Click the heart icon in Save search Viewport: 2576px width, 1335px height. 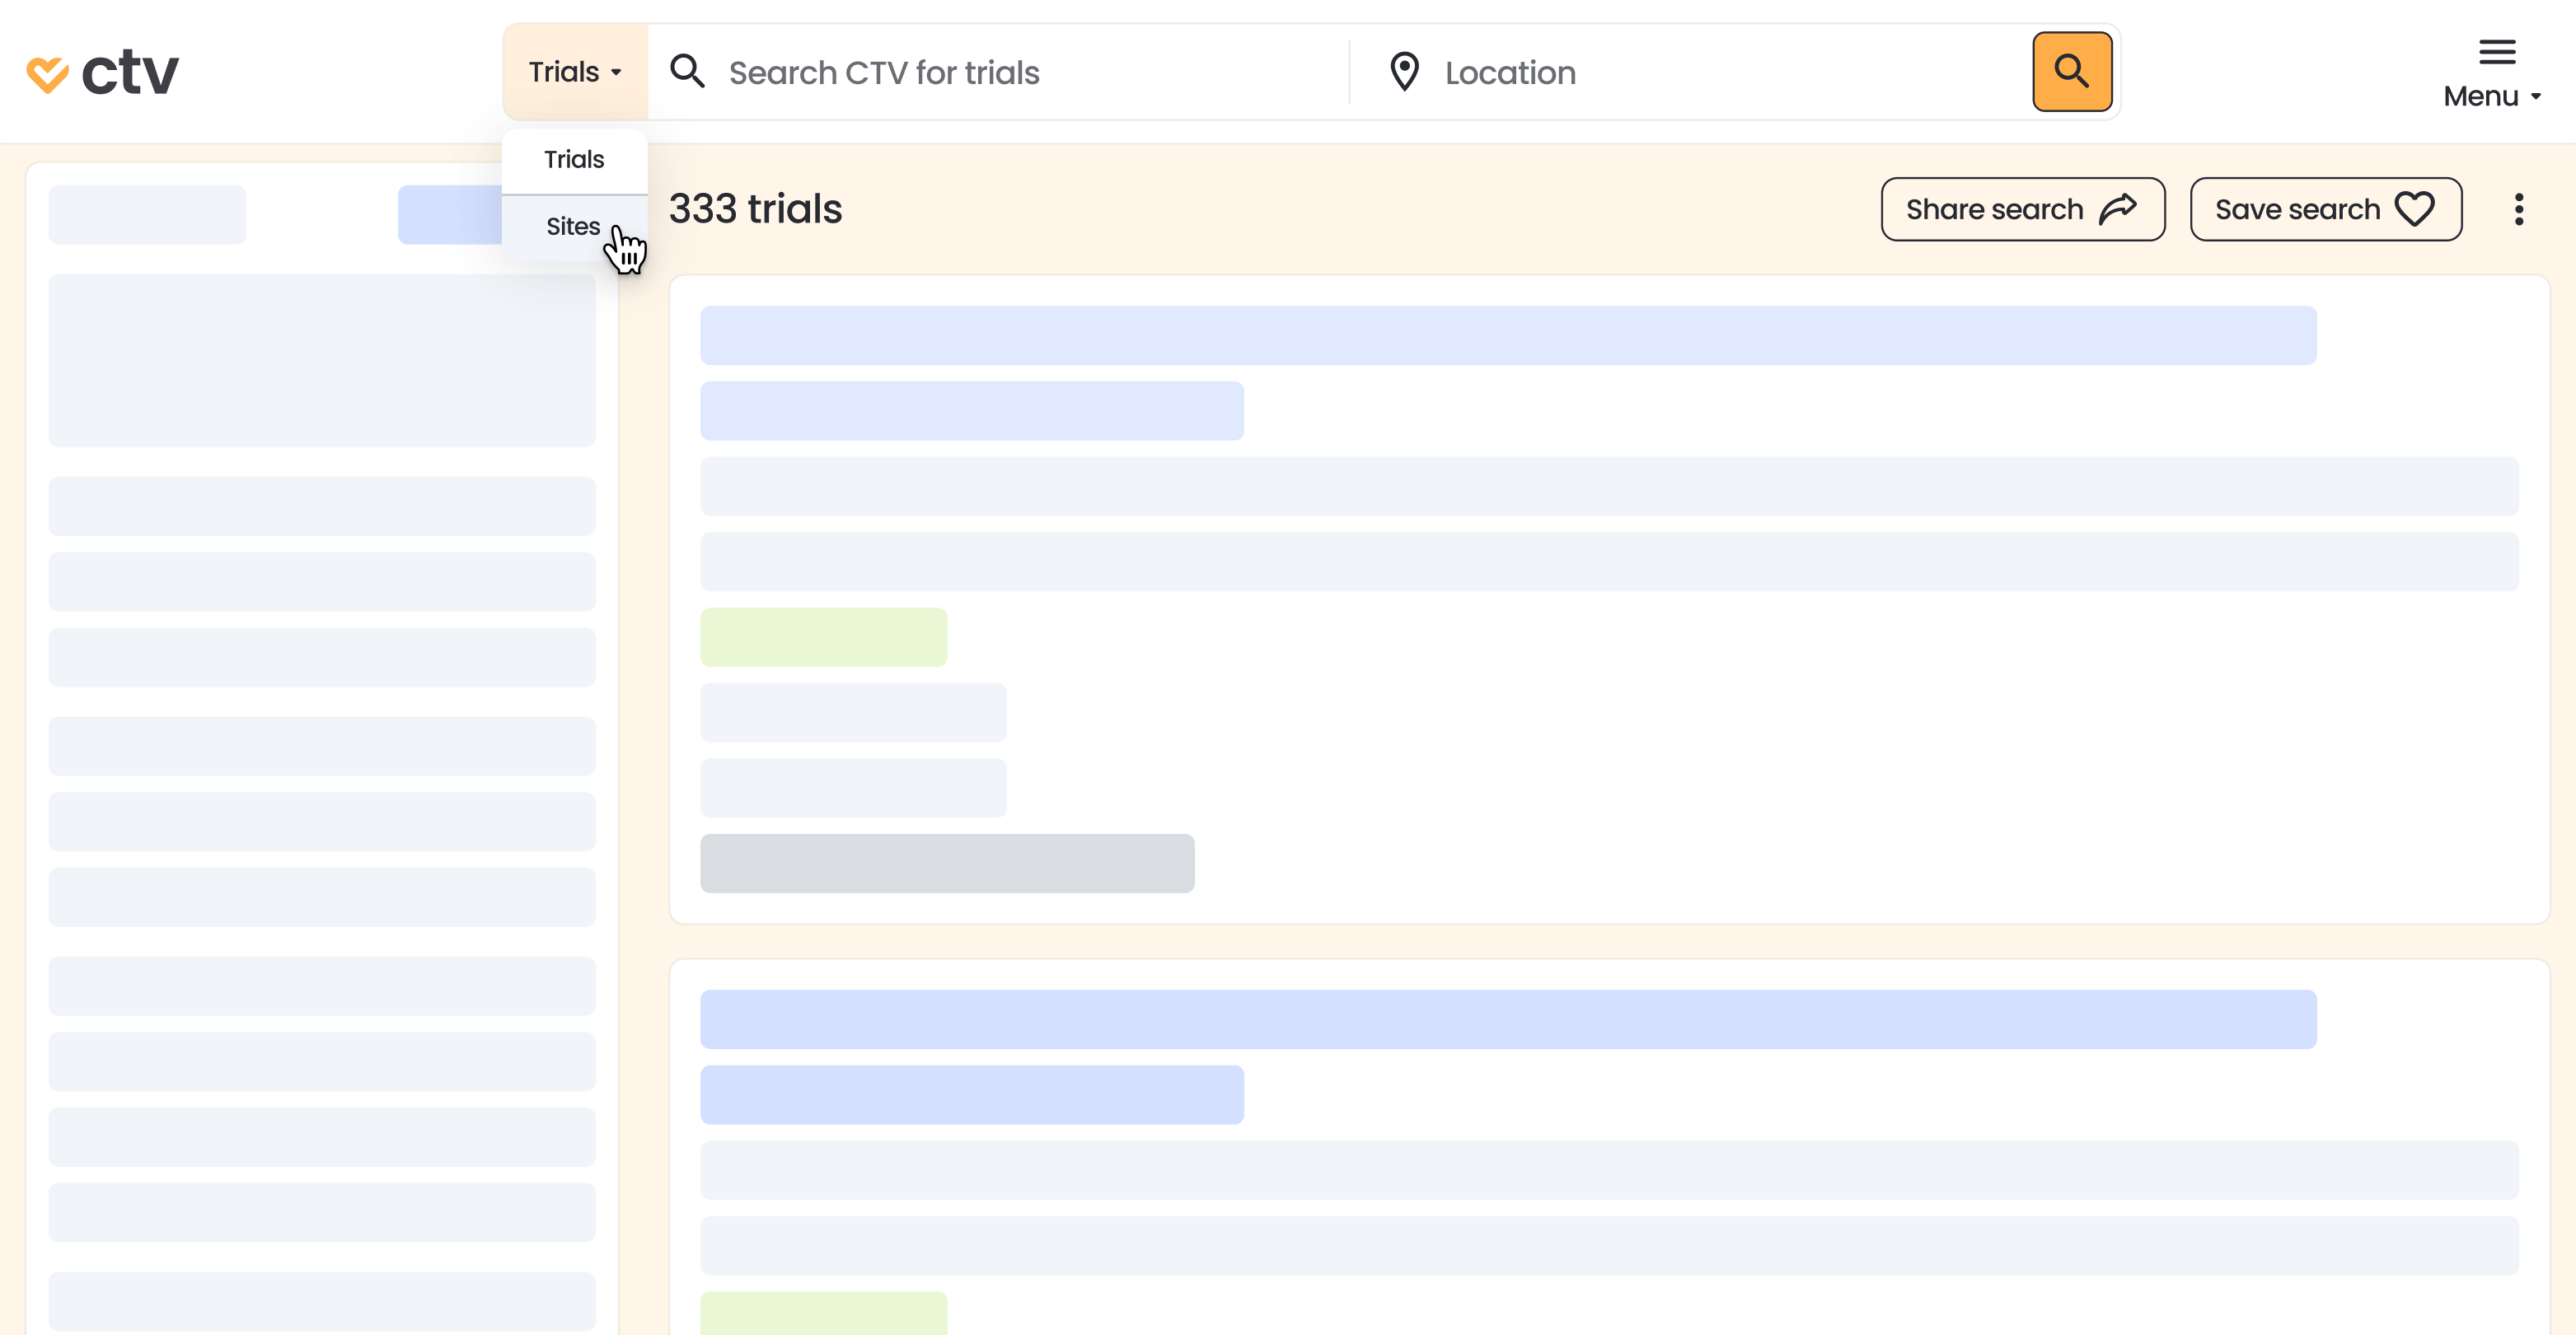[x=2414, y=209]
